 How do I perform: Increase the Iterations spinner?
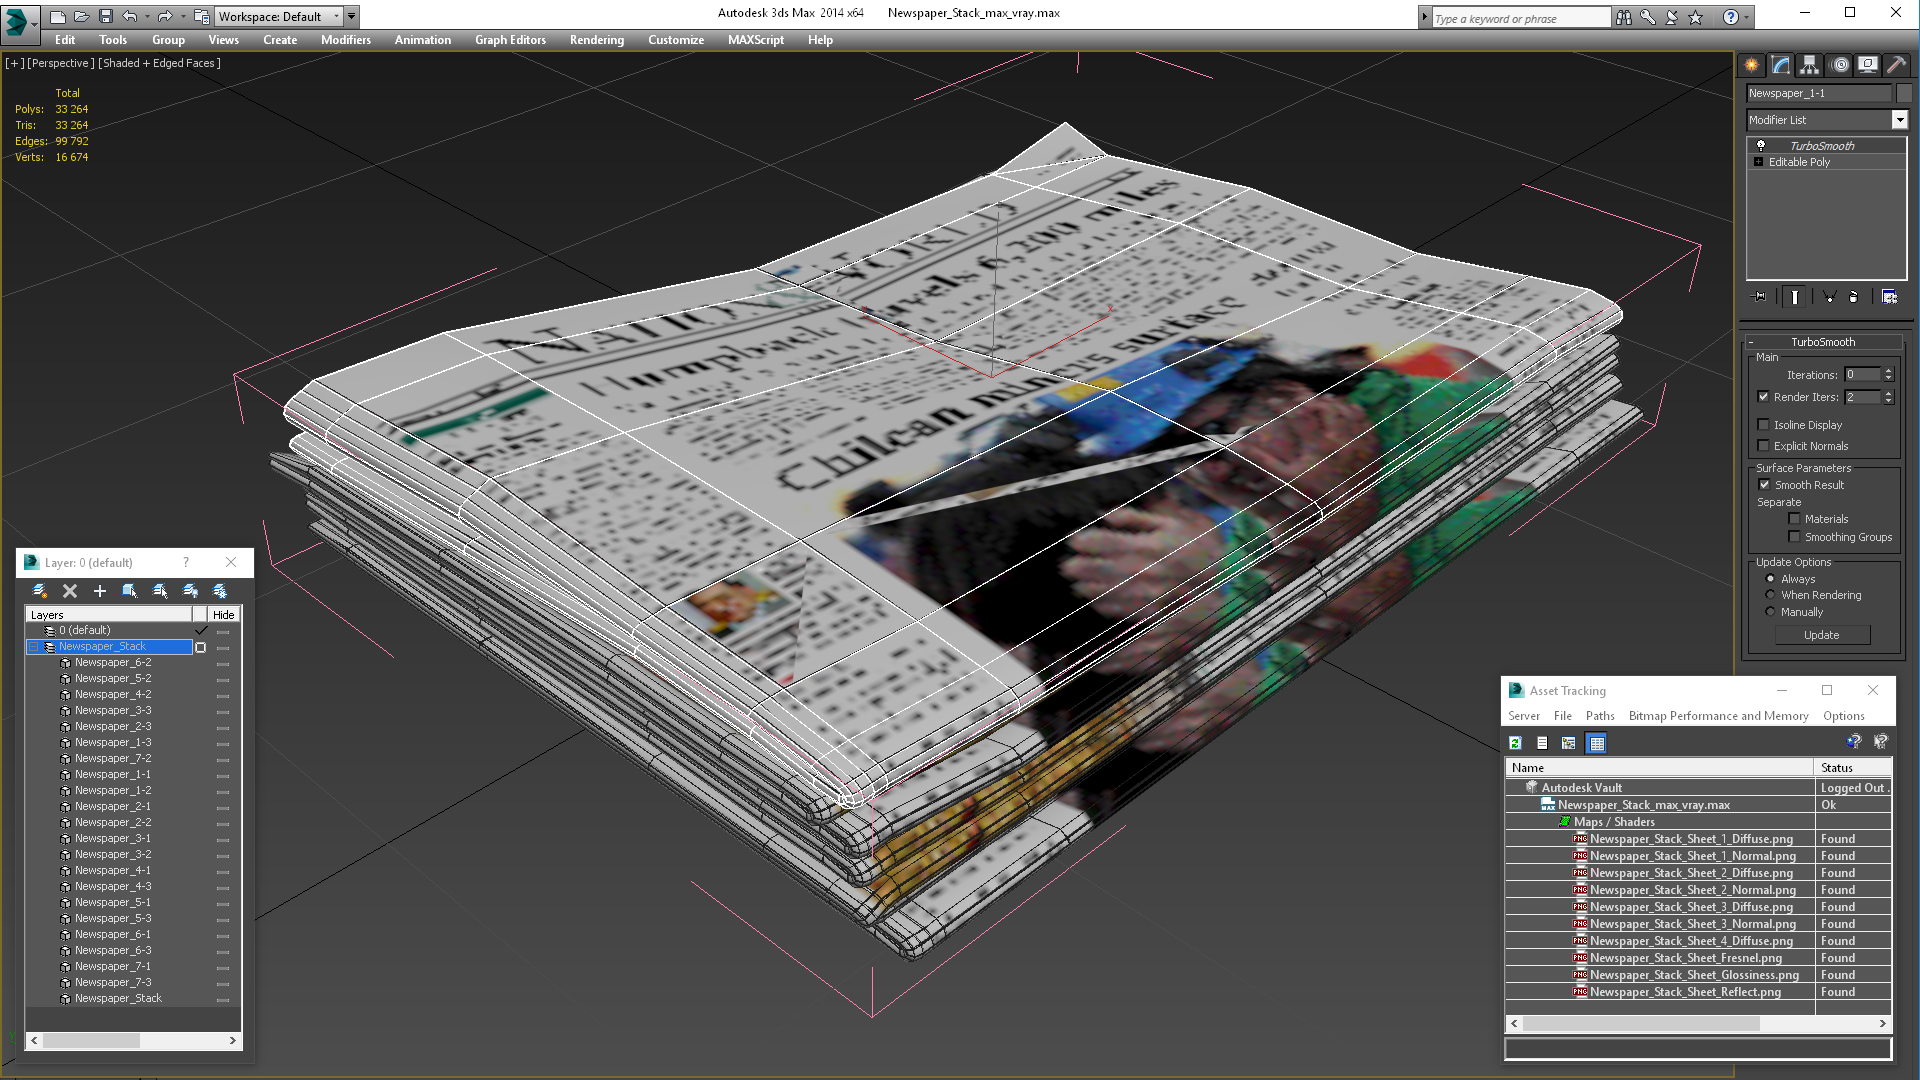click(1888, 371)
